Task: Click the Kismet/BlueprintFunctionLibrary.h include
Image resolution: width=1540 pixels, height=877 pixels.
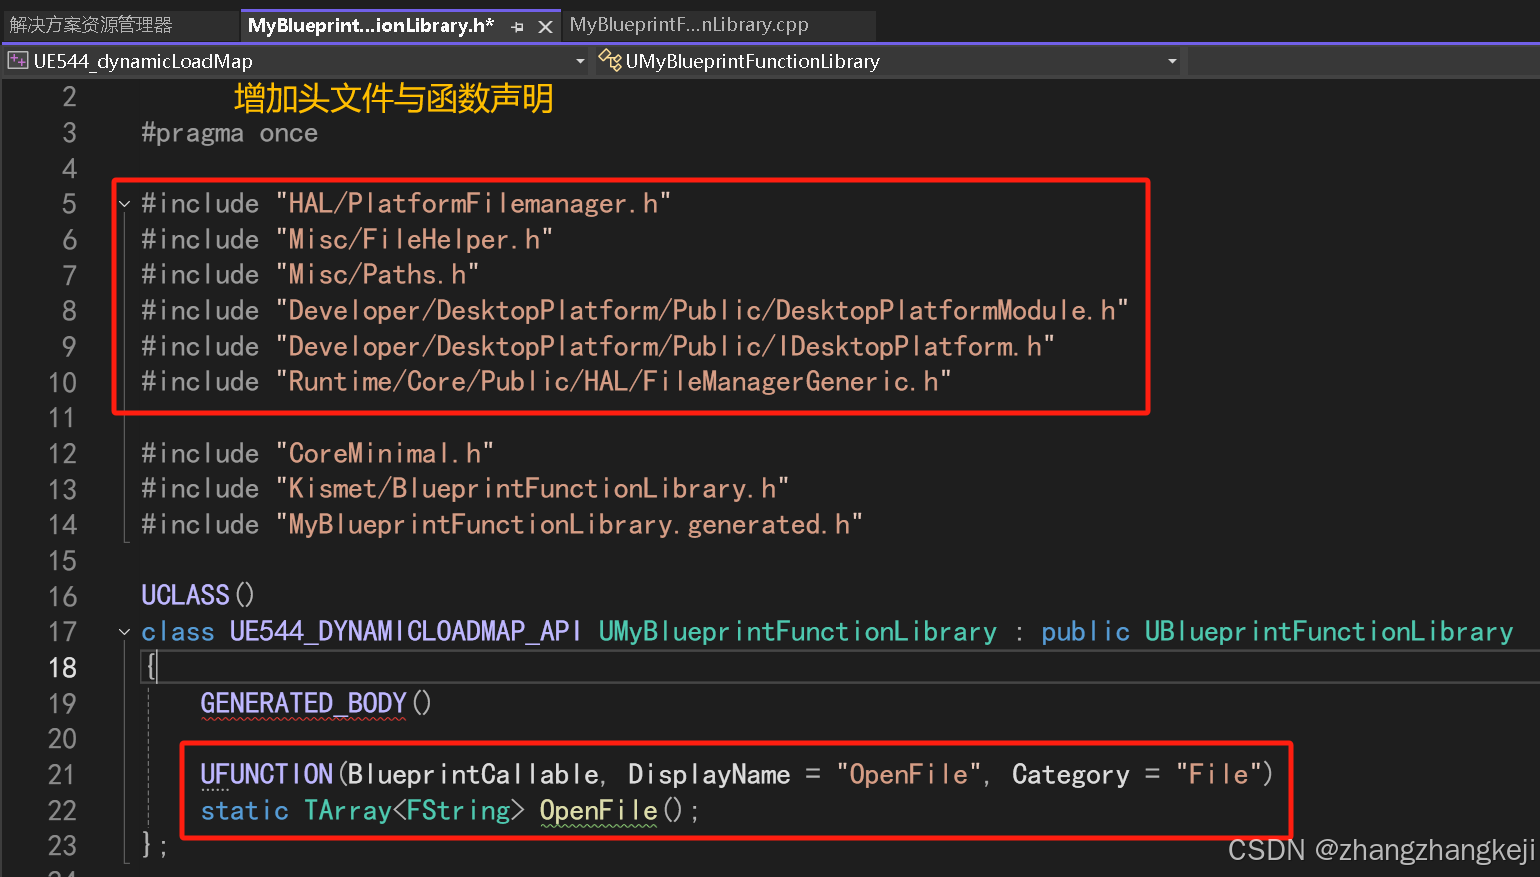Action: pyautogui.click(x=532, y=489)
